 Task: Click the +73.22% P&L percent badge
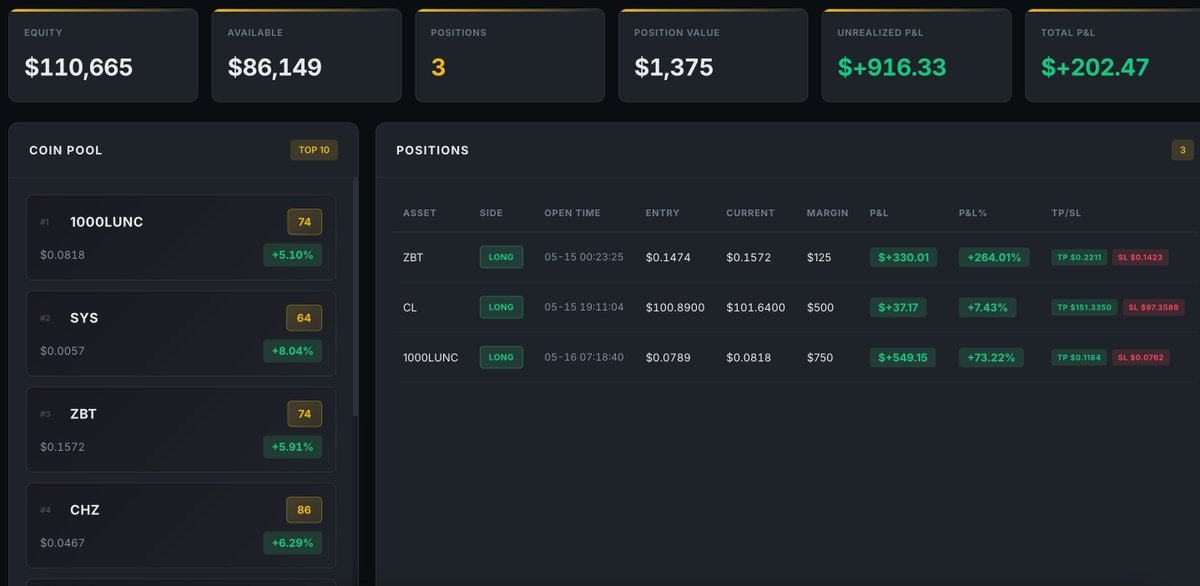990,357
